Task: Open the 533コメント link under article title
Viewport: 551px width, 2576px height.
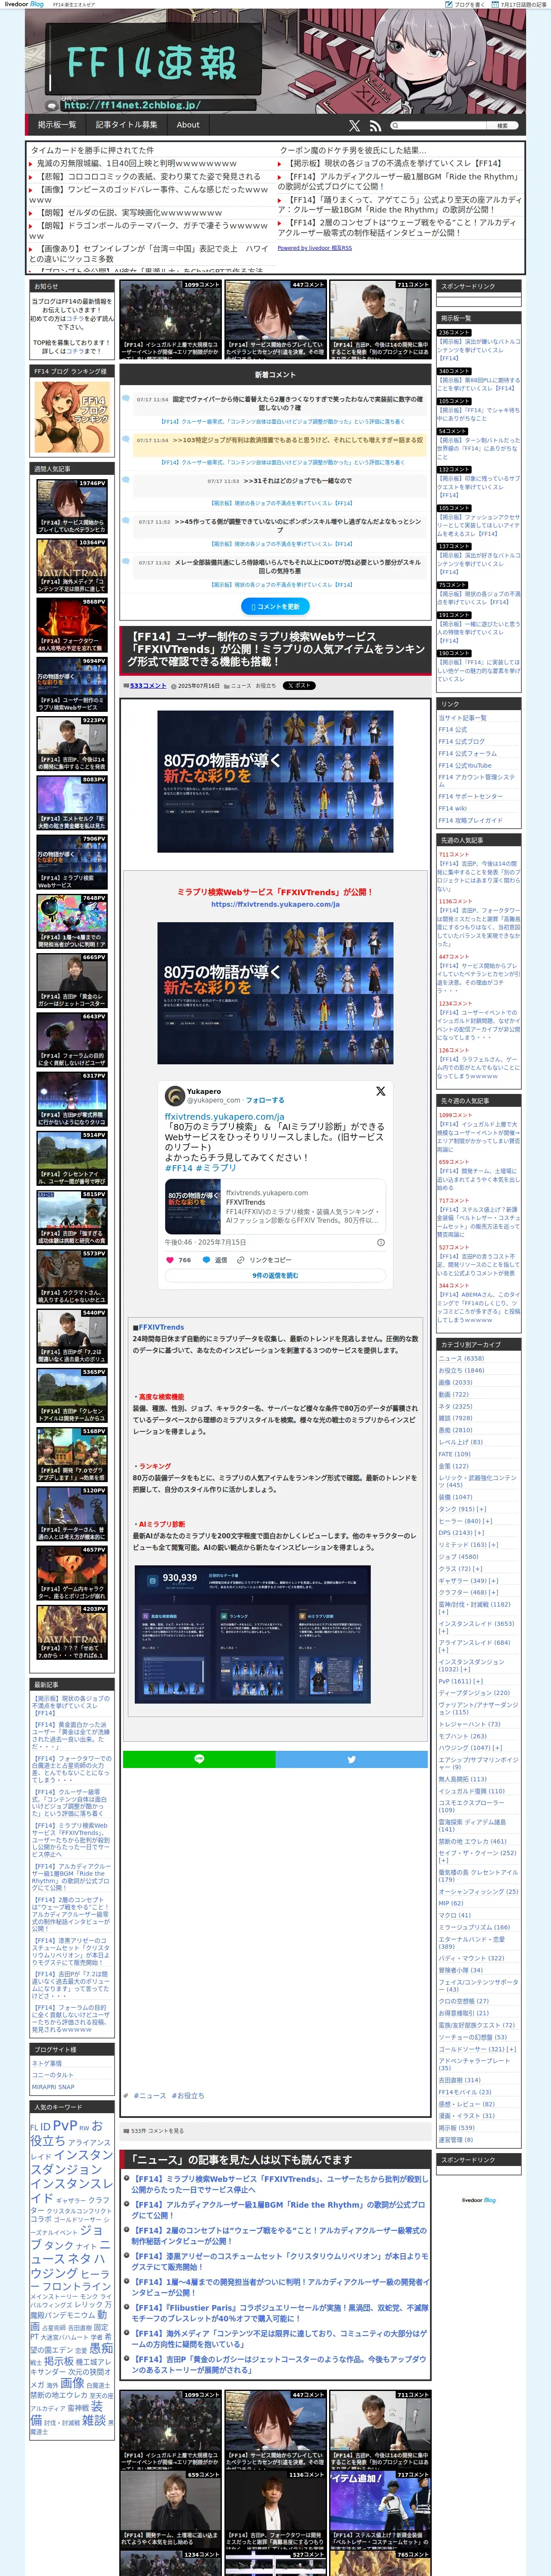Action: 148,686
